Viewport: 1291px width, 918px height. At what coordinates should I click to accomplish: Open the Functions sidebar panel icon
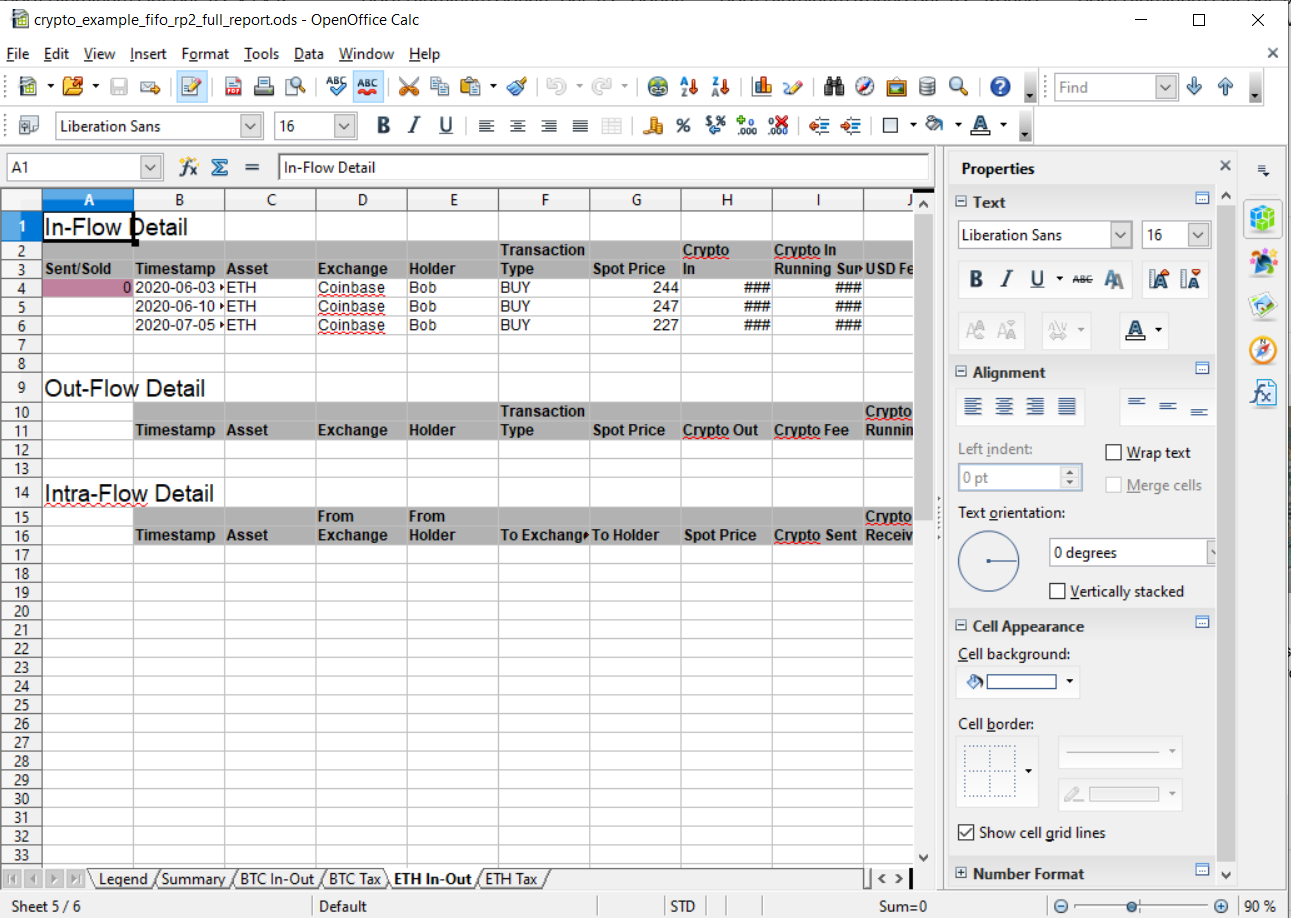[x=1263, y=393]
